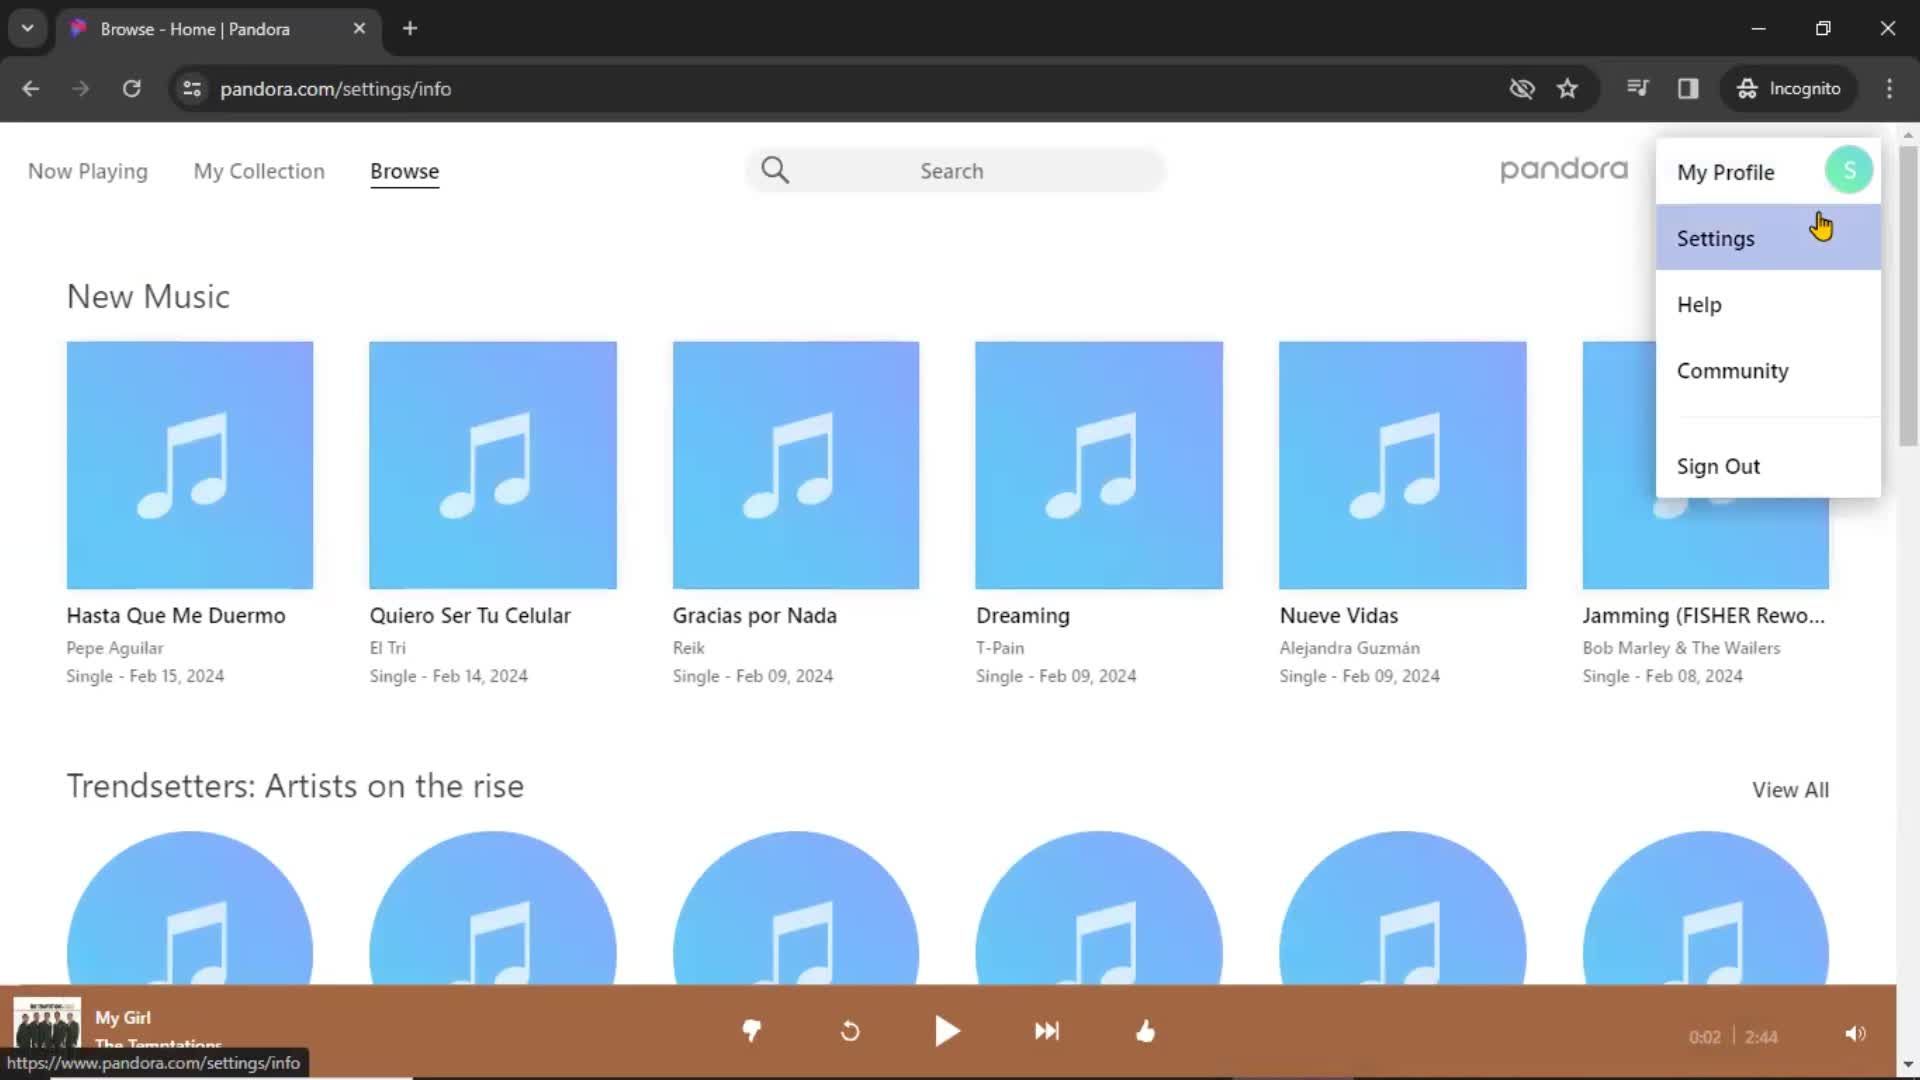Open site information icon in address bar
1920x1080 pixels.
pos(191,88)
